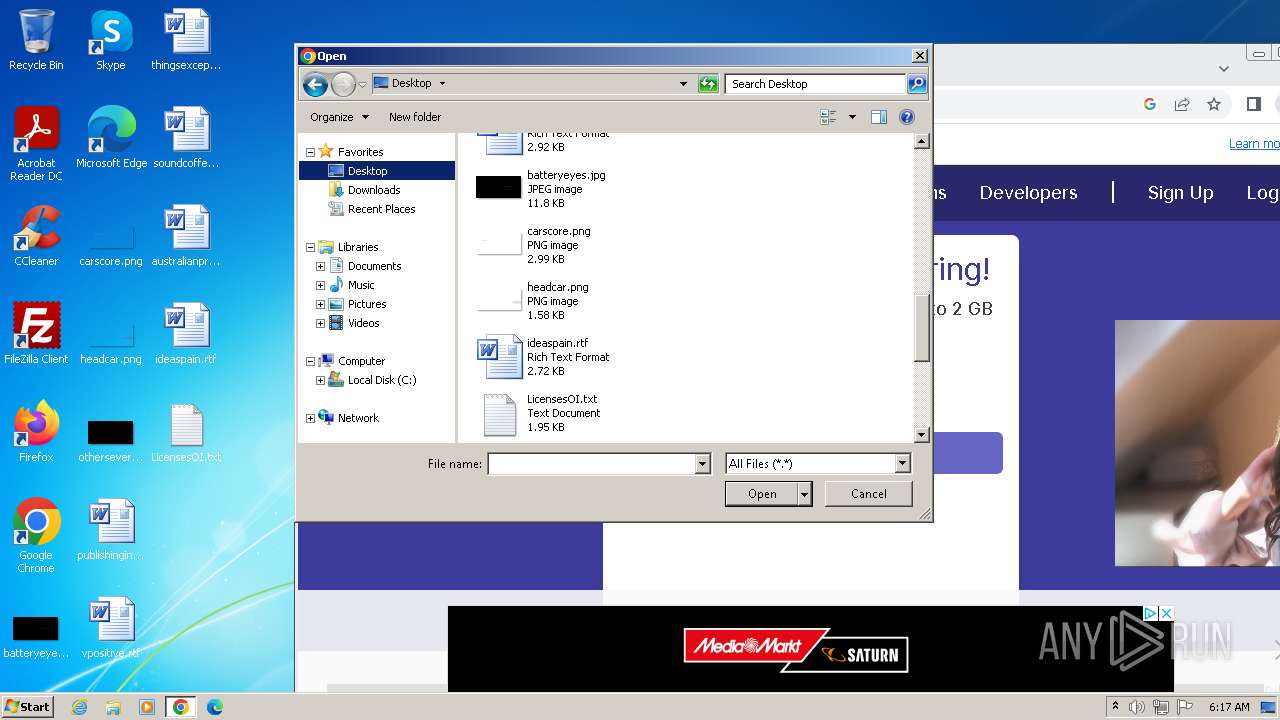Click the File name input field
The height and width of the screenshot is (720, 1280).
point(592,464)
